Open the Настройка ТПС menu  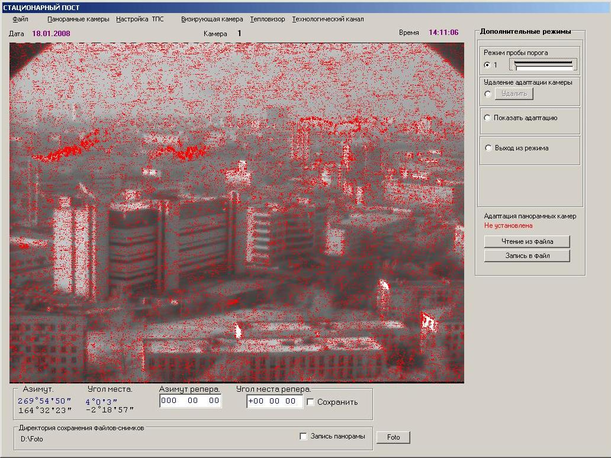[x=140, y=19]
